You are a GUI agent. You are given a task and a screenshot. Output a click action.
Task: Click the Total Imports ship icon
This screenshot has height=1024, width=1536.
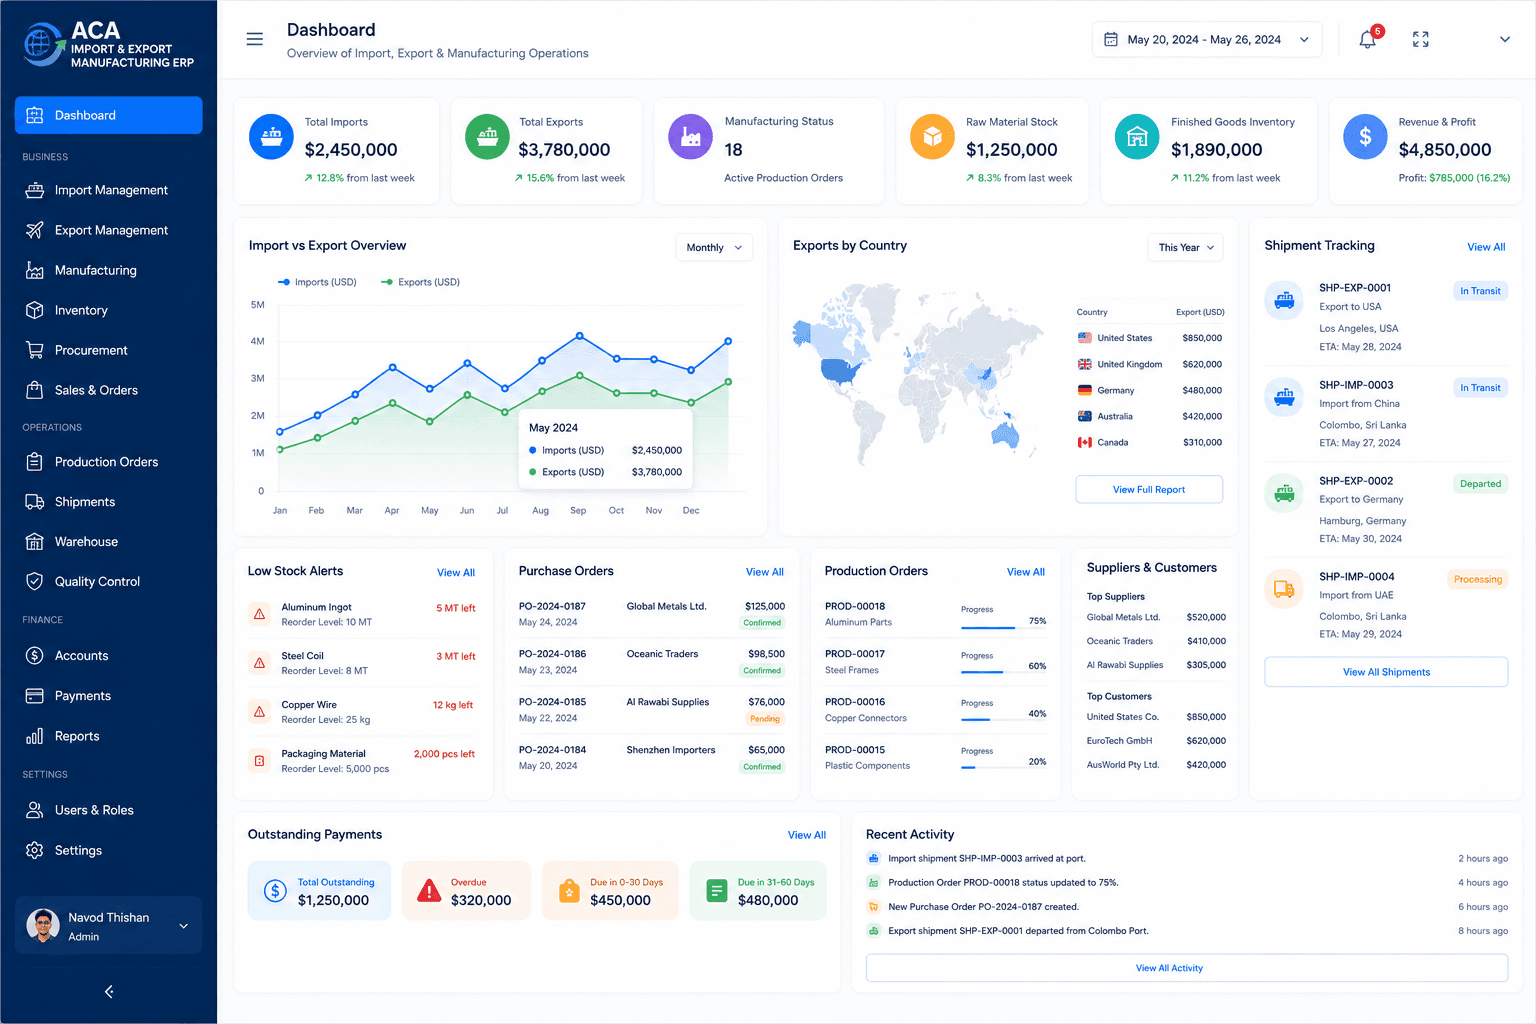coord(271,137)
